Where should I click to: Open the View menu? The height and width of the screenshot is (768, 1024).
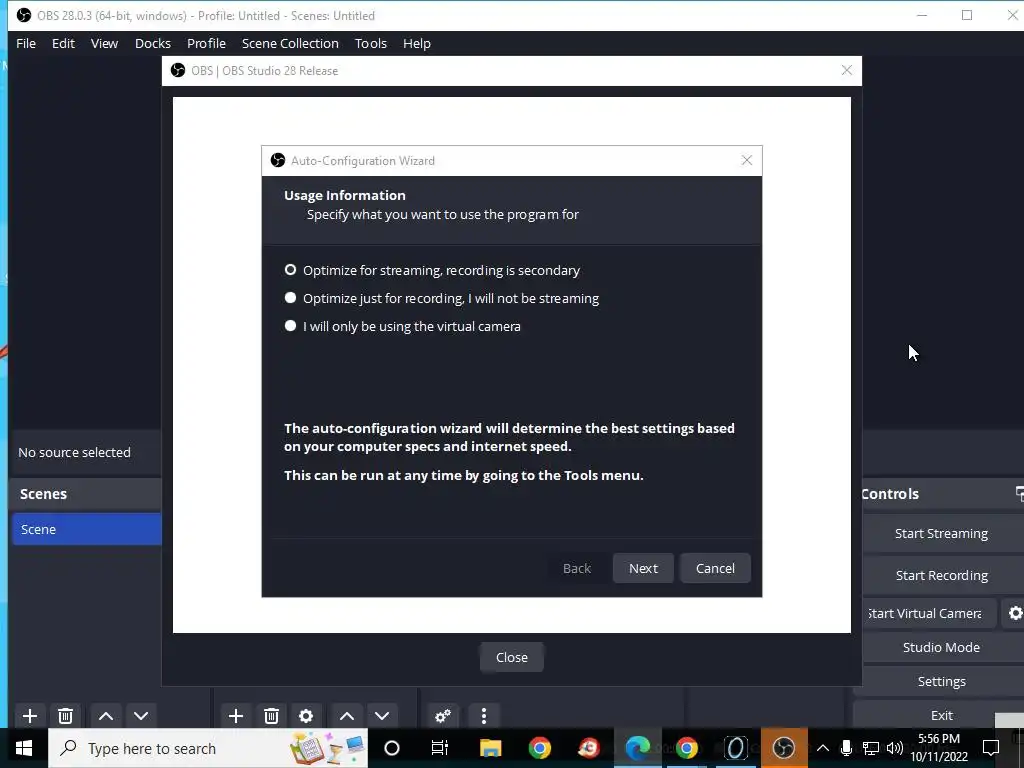coord(104,44)
